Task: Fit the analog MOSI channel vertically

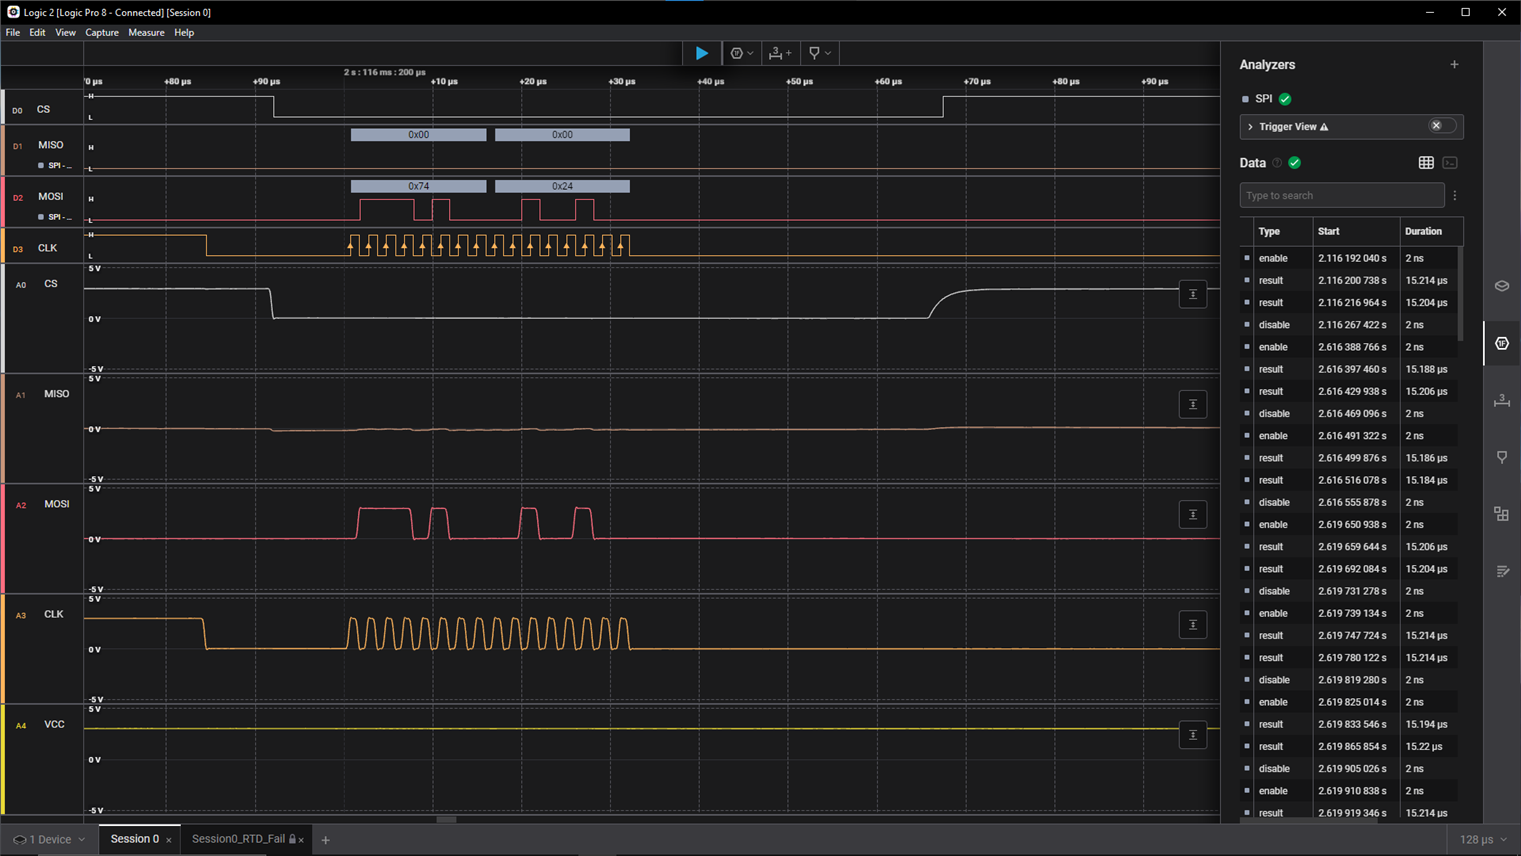Action: click(1192, 514)
